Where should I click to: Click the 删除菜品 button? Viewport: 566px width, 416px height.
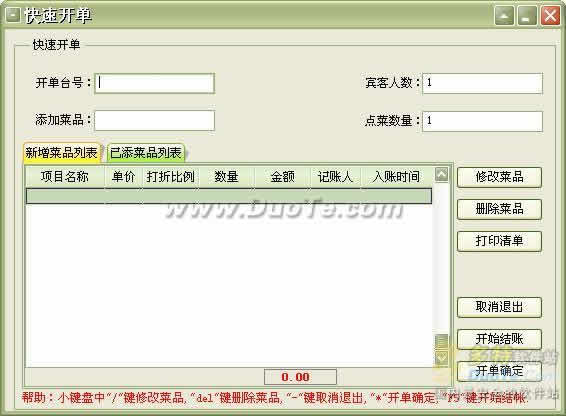[499, 209]
